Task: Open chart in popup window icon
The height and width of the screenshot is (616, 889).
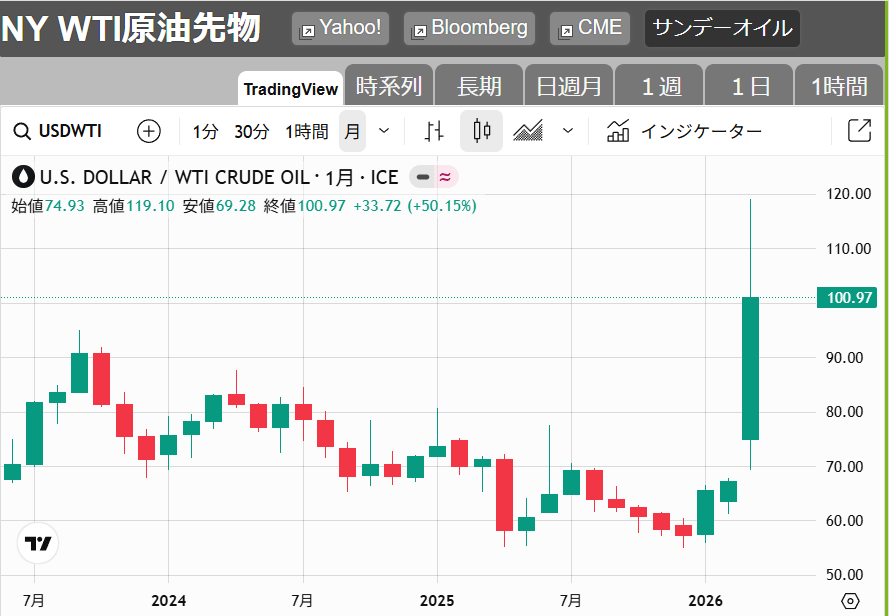Action: click(x=858, y=131)
